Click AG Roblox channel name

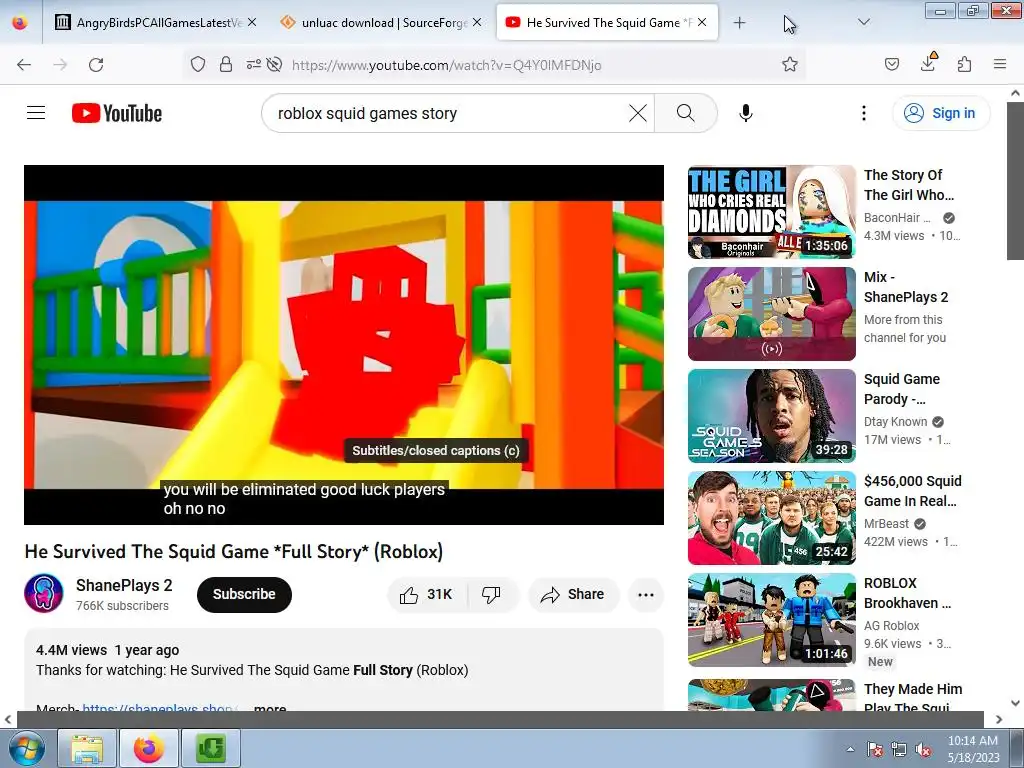coord(891,626)
